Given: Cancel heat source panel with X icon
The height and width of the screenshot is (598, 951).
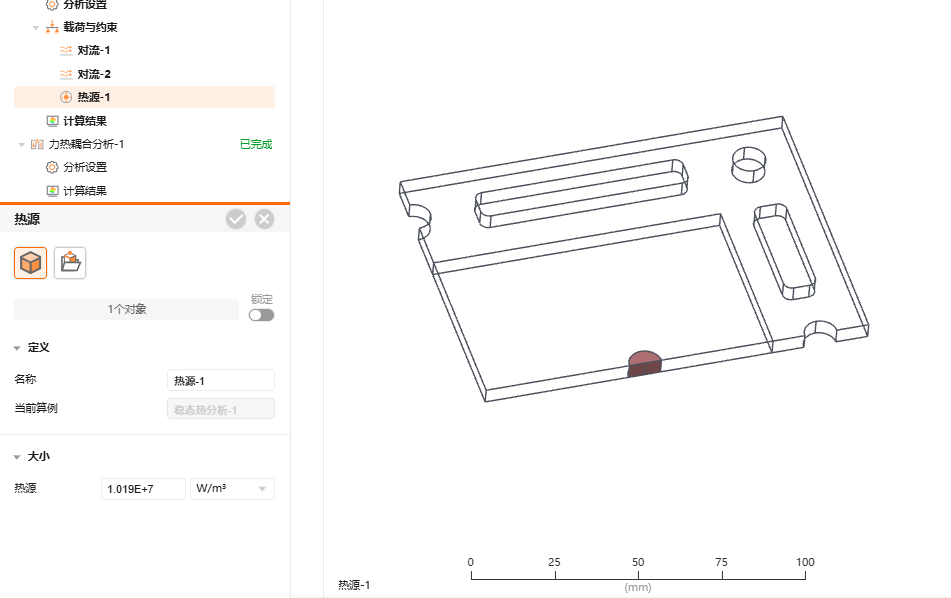Looking at the screenshot, I should [x=264, y=219].
